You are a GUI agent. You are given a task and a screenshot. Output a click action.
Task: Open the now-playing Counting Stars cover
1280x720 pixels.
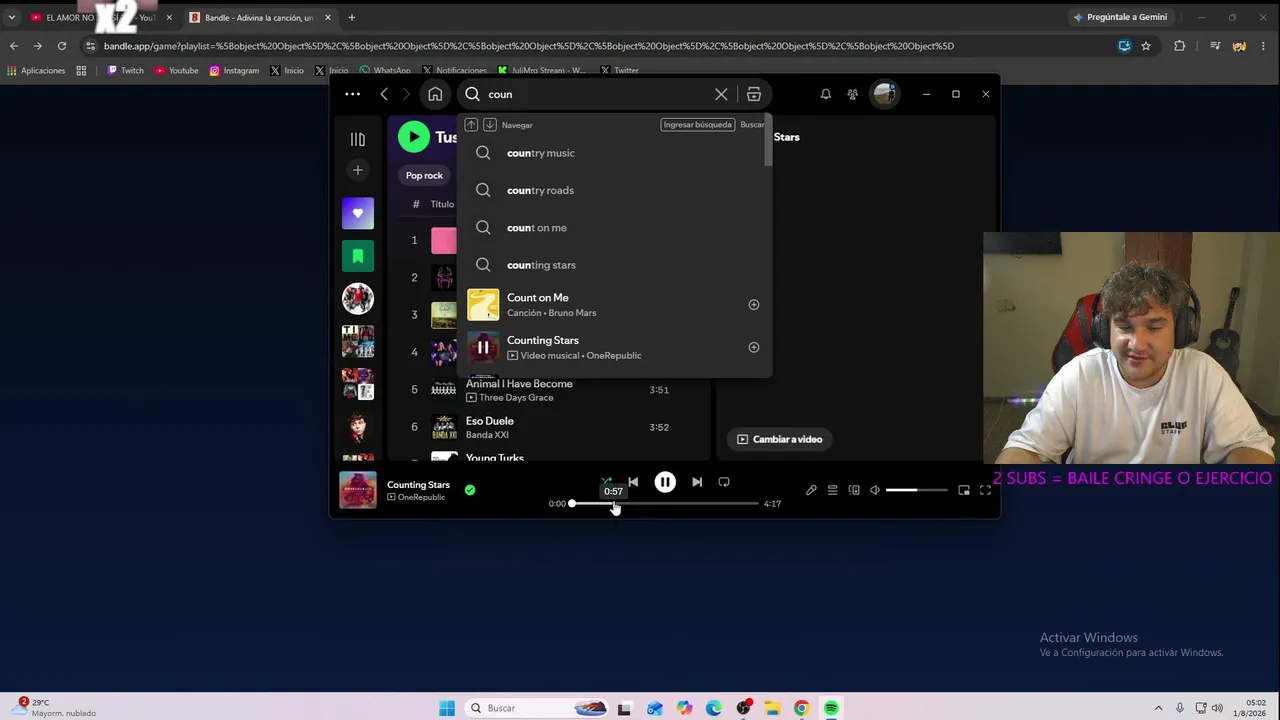coord(358,490)
